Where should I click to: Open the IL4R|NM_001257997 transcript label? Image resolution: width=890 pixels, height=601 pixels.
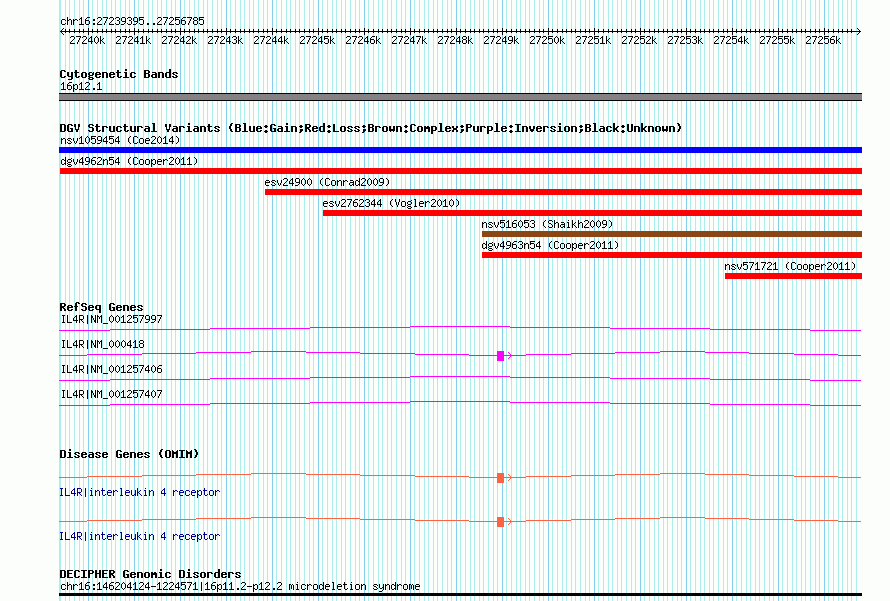111,320
